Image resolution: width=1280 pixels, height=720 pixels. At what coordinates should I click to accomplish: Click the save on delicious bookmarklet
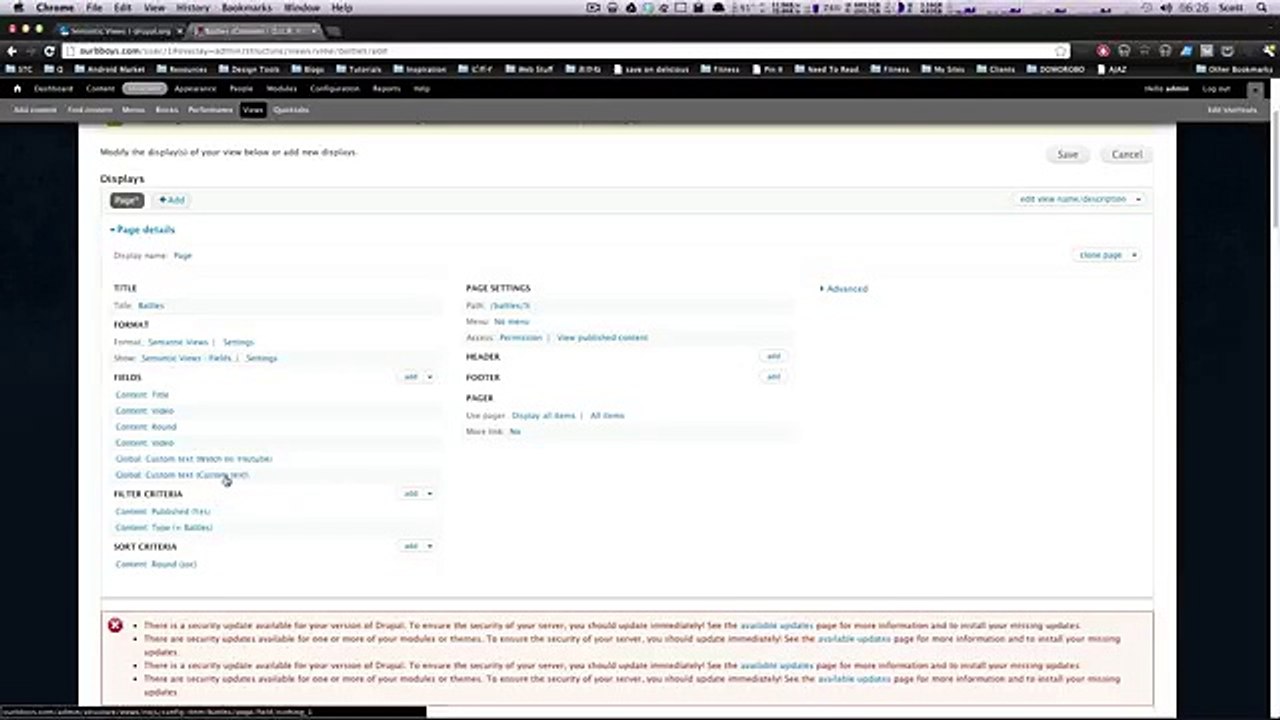click(x=651, y=69)
